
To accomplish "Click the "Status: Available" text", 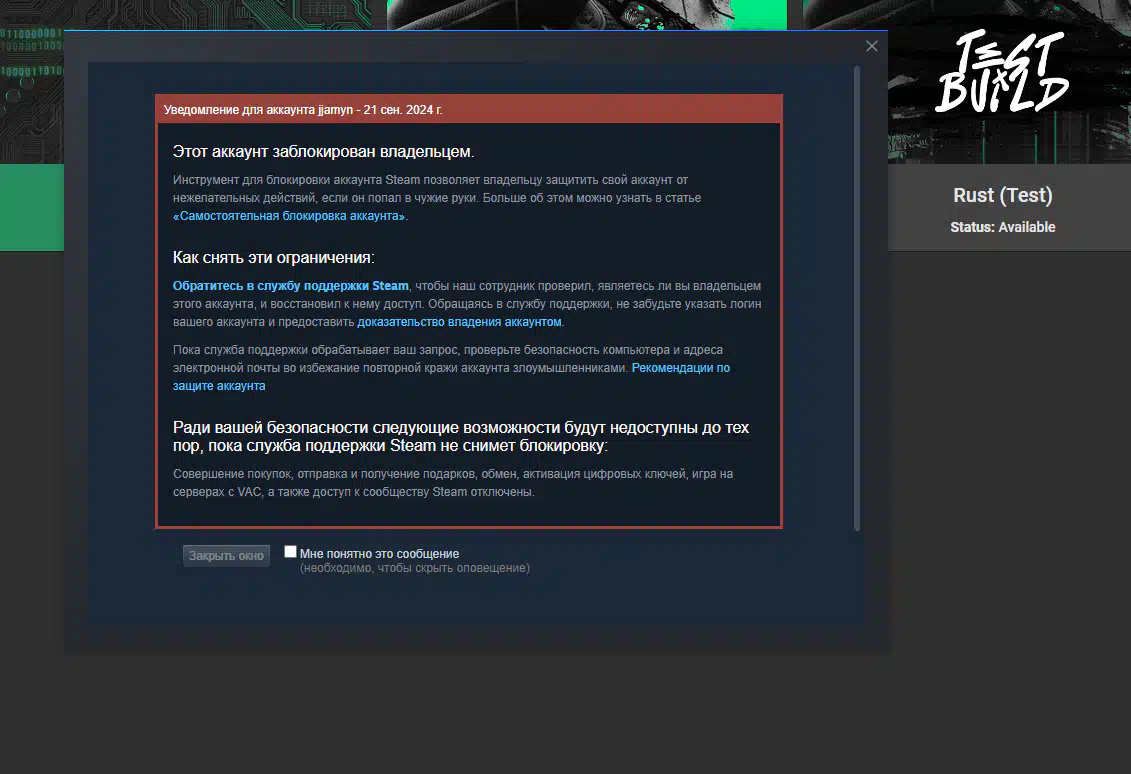I will (x=1002, y=227).
